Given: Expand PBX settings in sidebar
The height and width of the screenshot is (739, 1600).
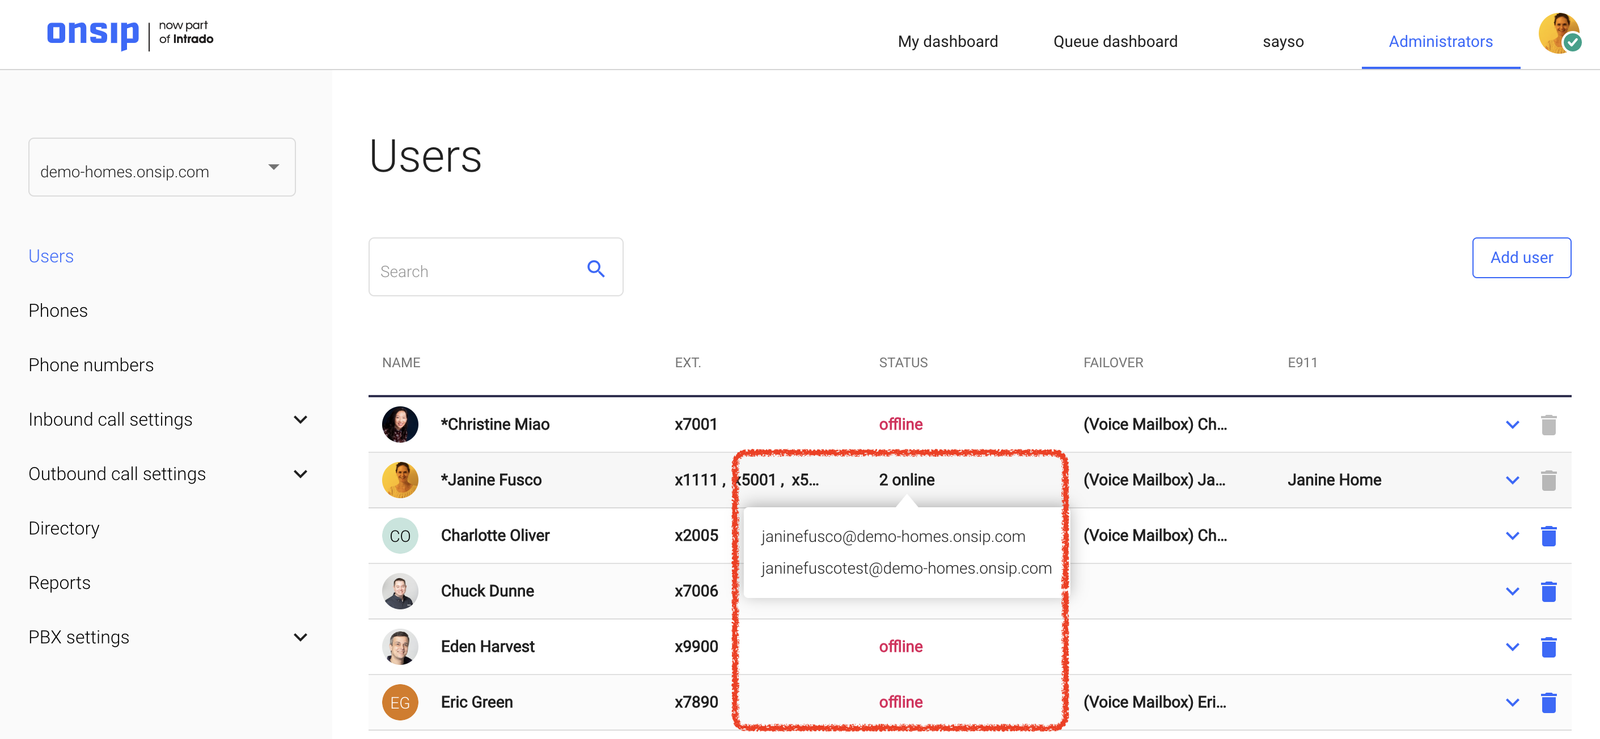Looking at the screenshot, I should pyautogui.click(x=300, y=638).
